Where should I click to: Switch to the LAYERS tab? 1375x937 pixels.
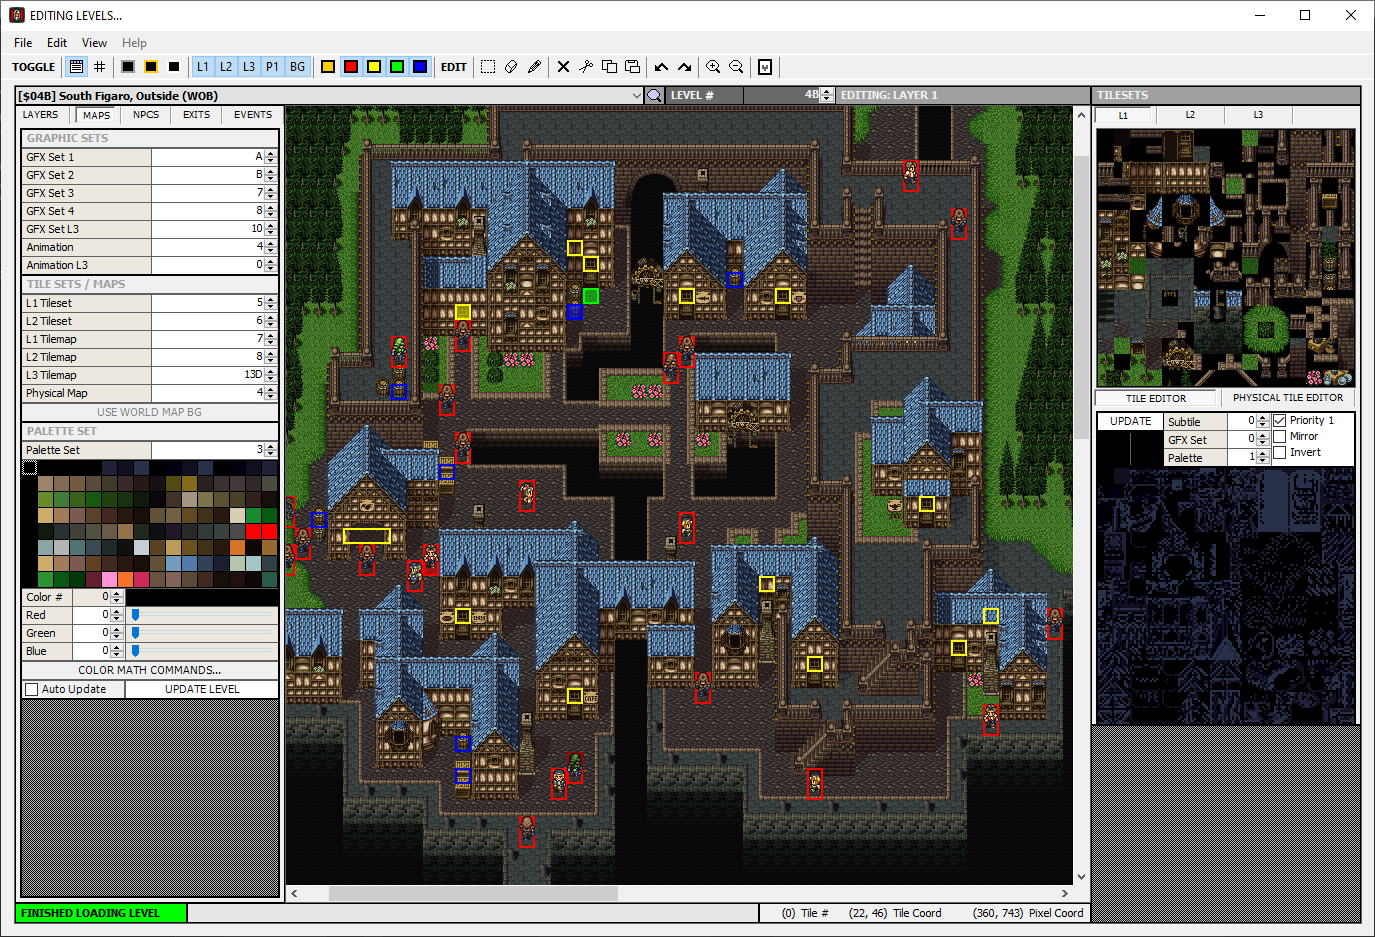pyautogui.click(x=41, y=115)
